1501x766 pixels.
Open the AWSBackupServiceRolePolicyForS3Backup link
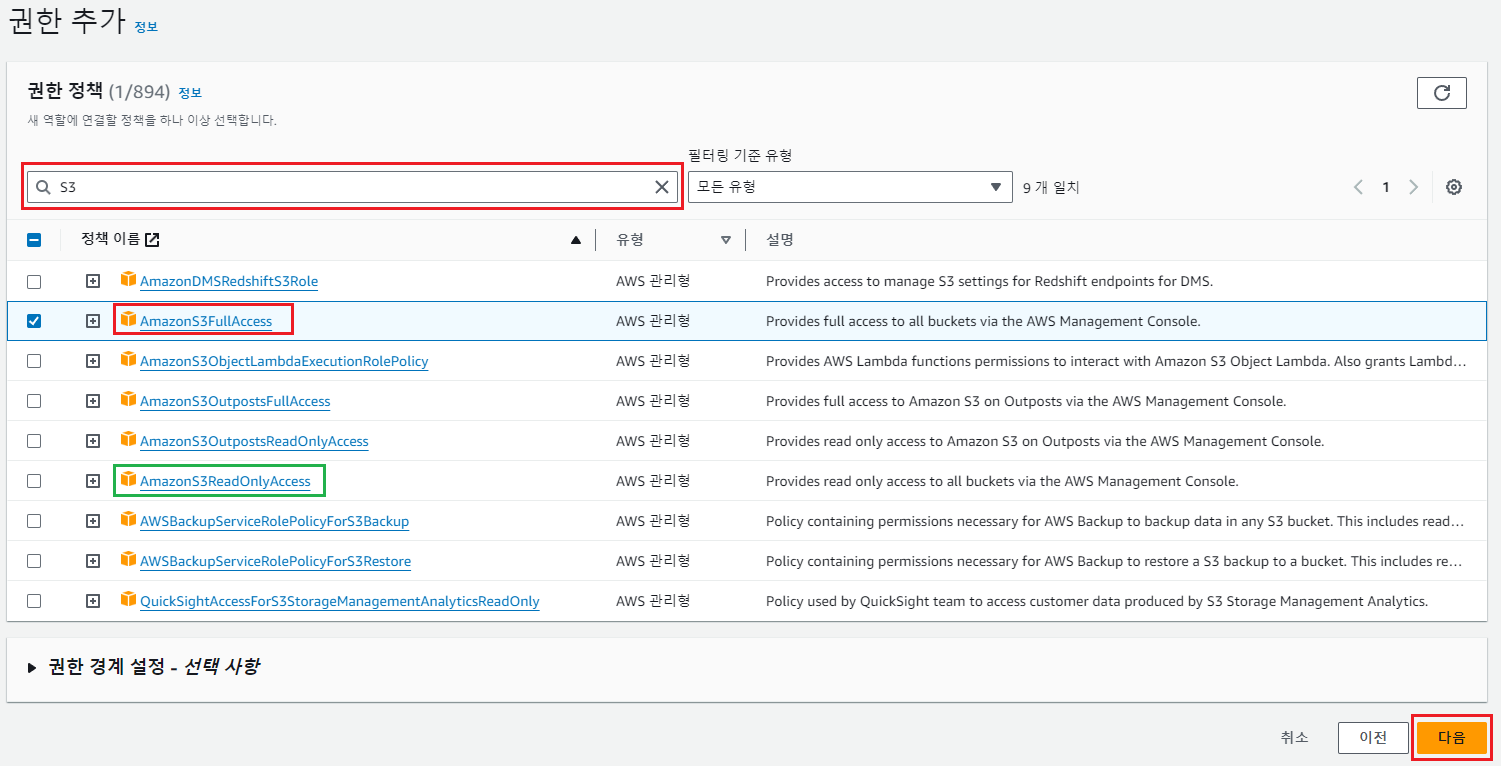pos(274,521)
